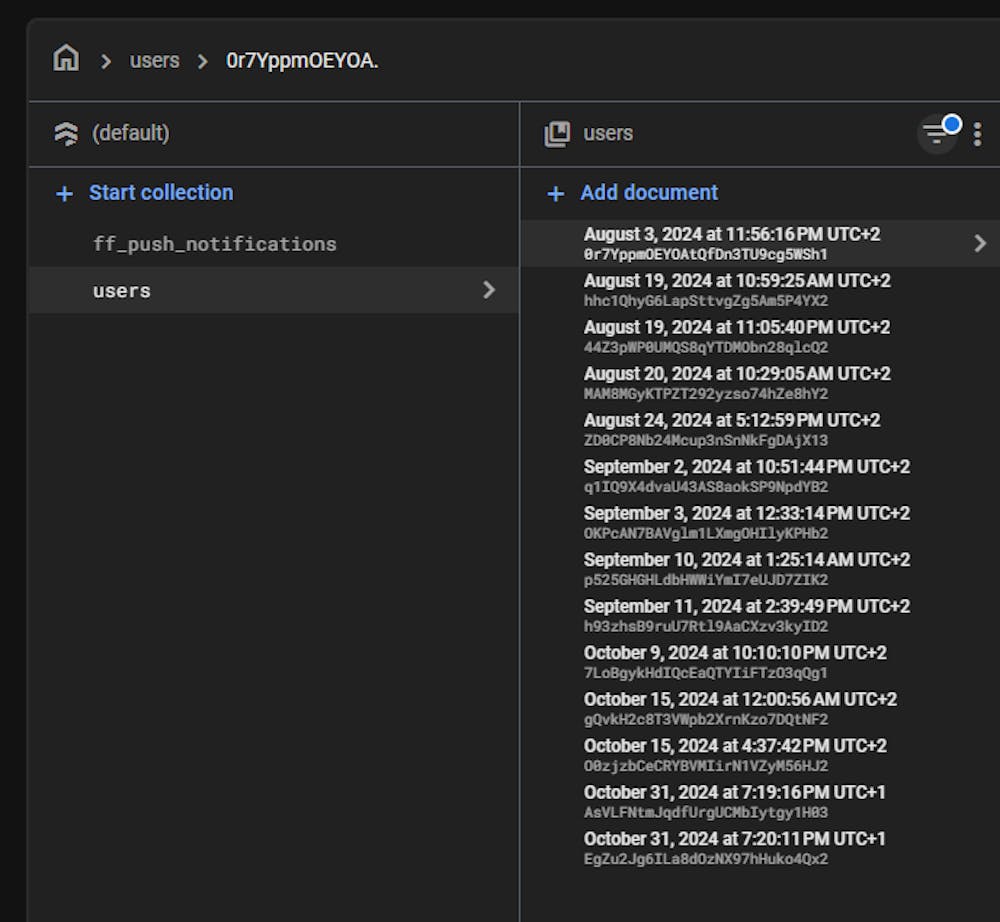Open document dated August 24, 2024 5:12:59 PM

(760, 430)
